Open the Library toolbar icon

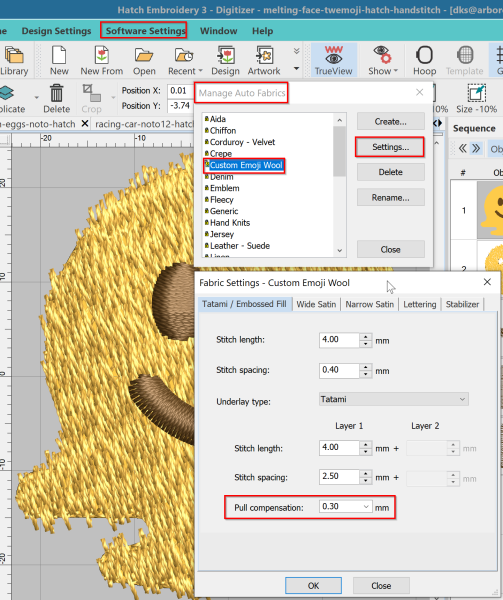click(14, 60)
